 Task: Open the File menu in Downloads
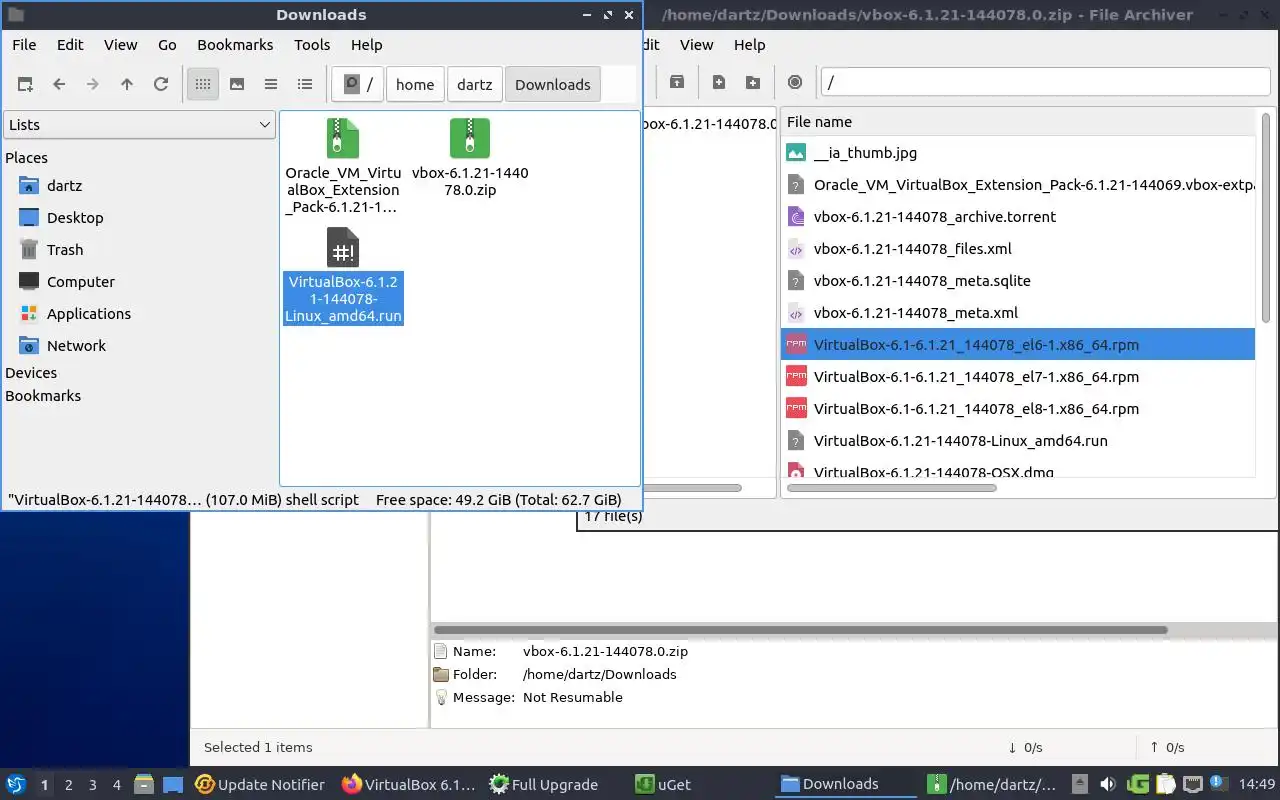24,44
